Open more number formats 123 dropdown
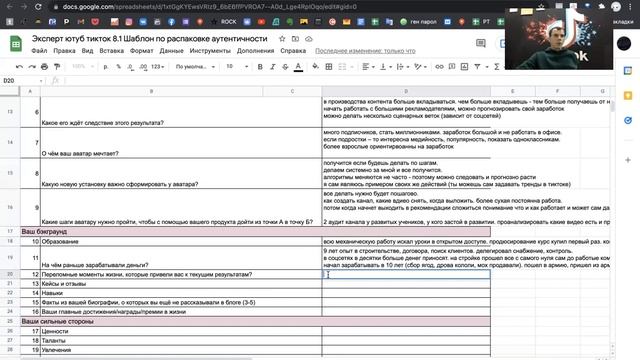 pyautogui.click(x=158, y=67)
